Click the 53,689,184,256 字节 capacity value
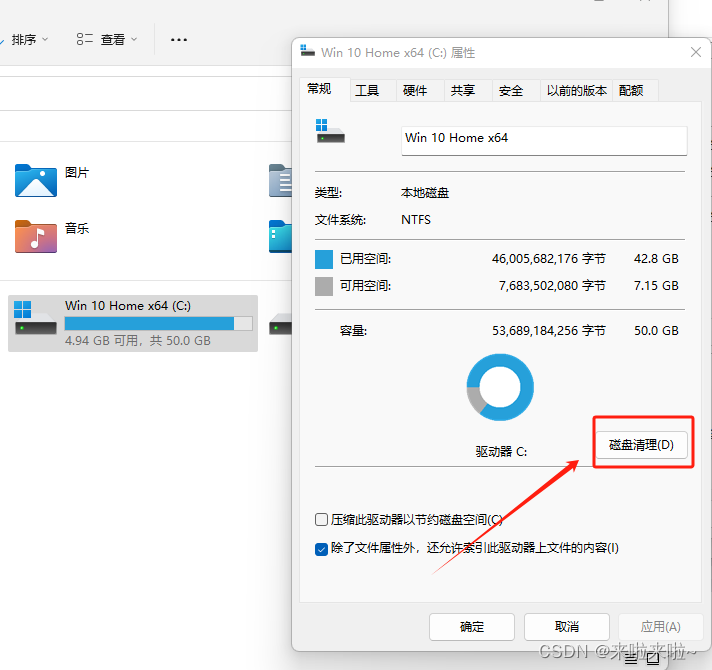 tap(549, 330)
